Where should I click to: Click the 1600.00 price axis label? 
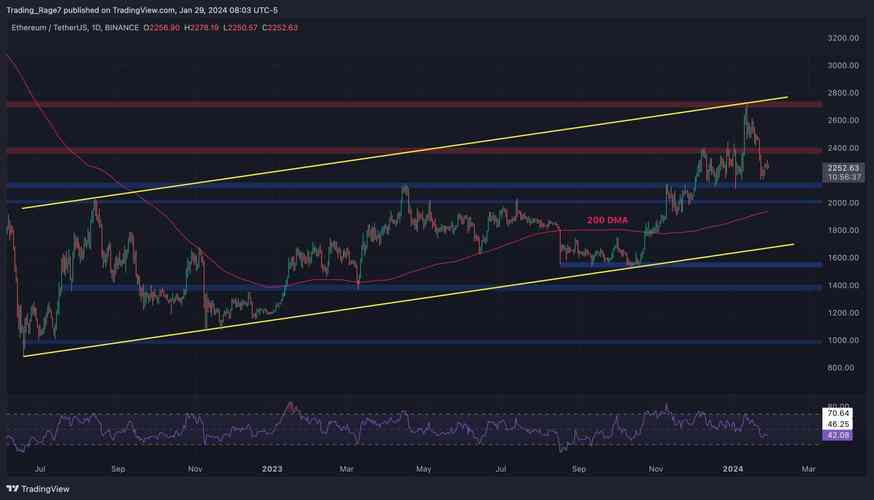pyautogui.click(x=843, y=258)
